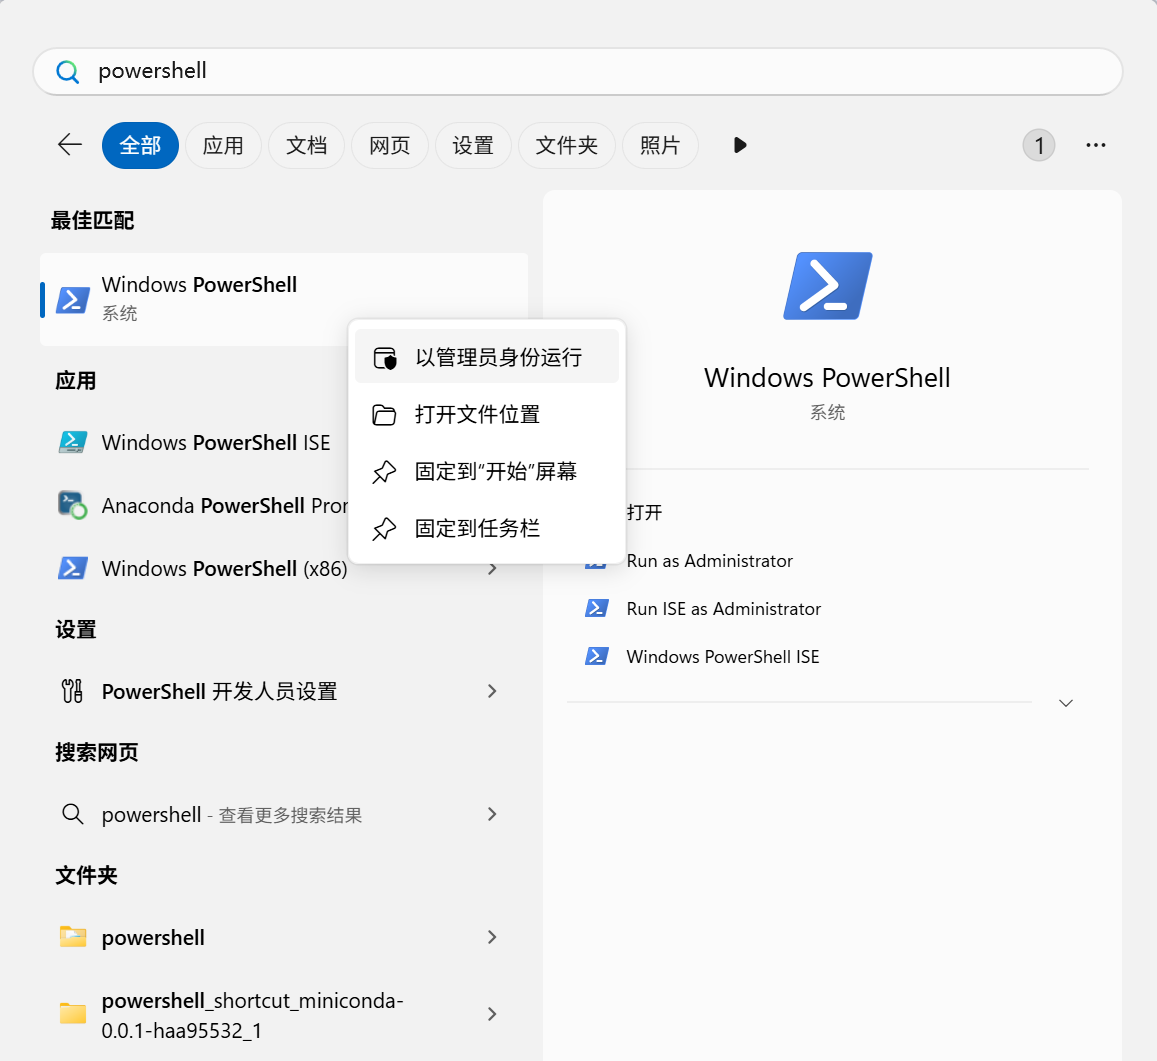Click the round badge showing 1

click(x=1038, y=145)
